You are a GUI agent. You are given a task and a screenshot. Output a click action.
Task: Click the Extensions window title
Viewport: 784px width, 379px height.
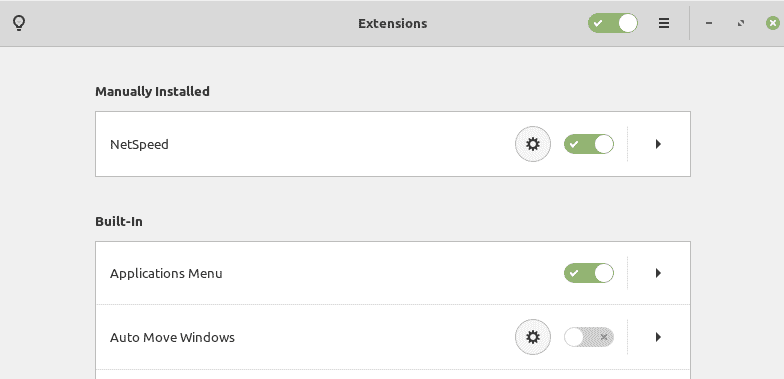pyautogui.click(x=392, y=24)
